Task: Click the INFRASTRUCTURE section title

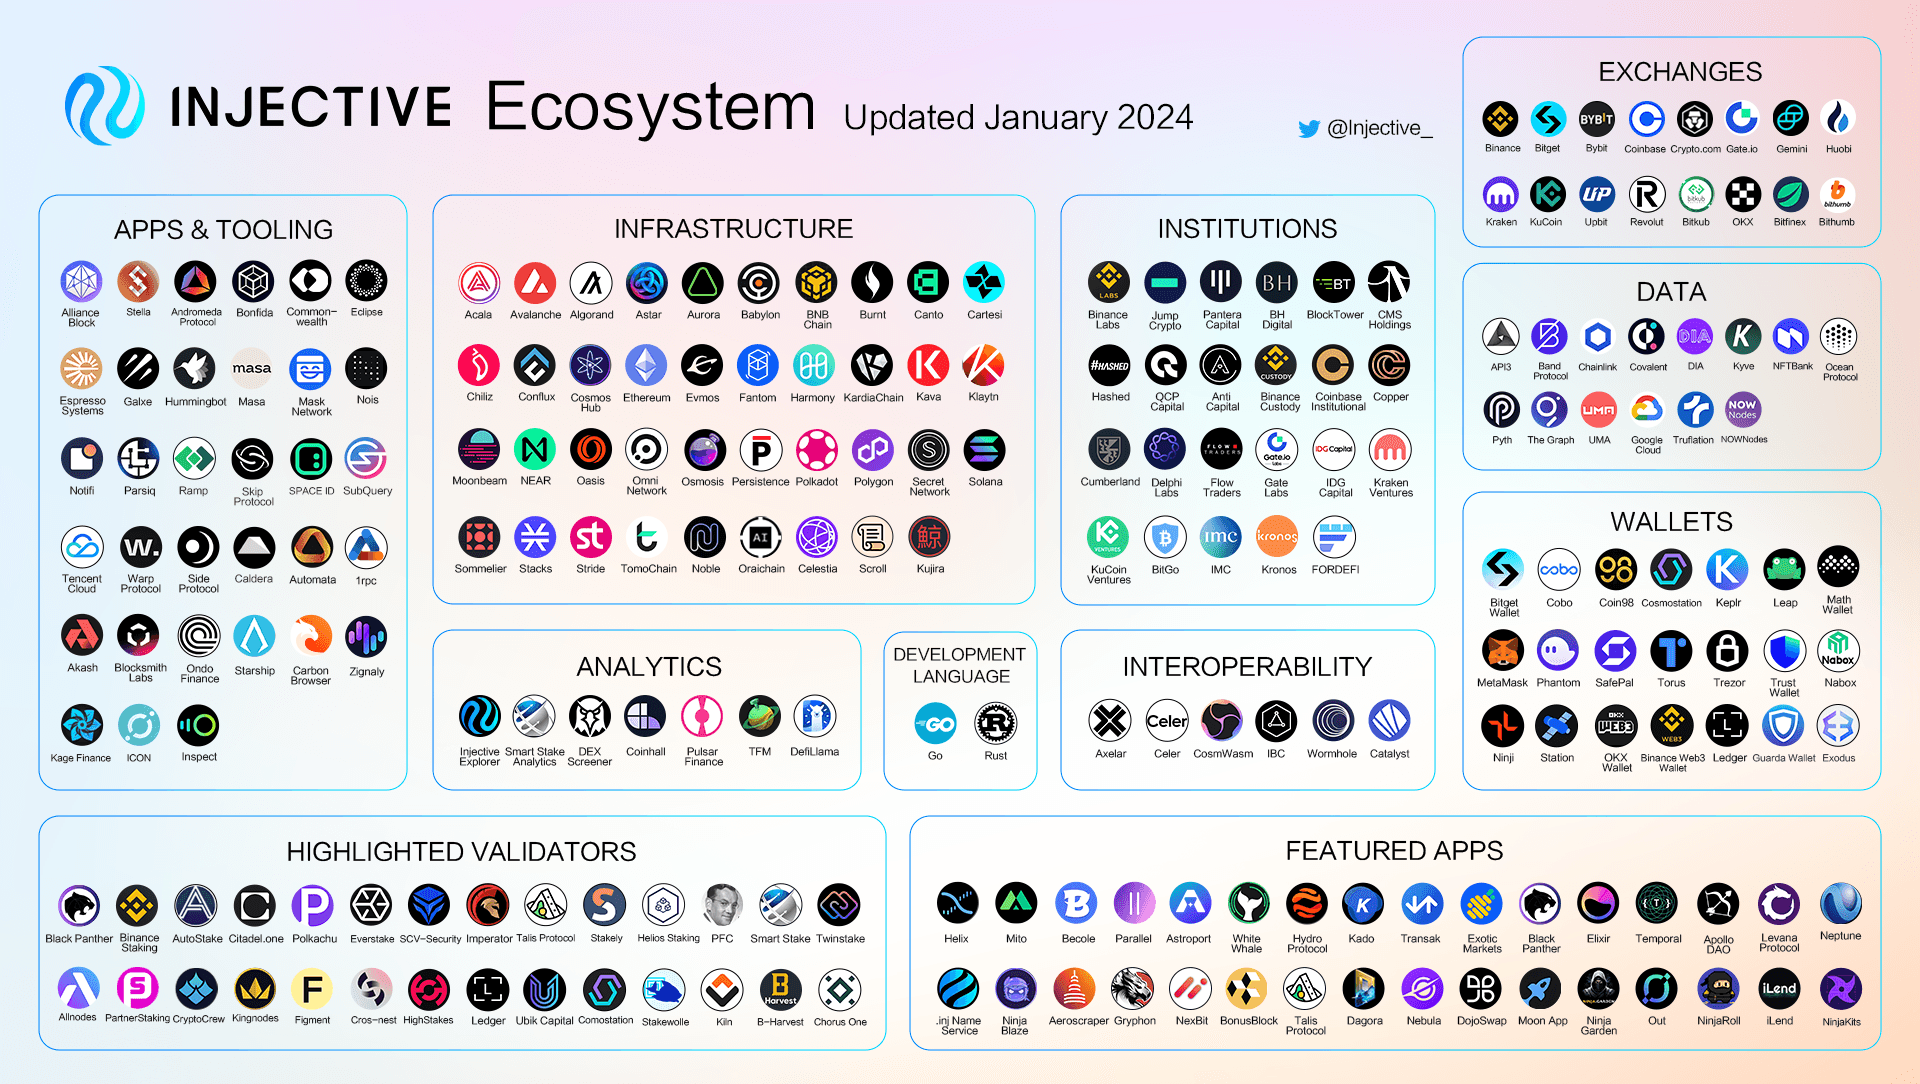Action: (x=733, y=229)
